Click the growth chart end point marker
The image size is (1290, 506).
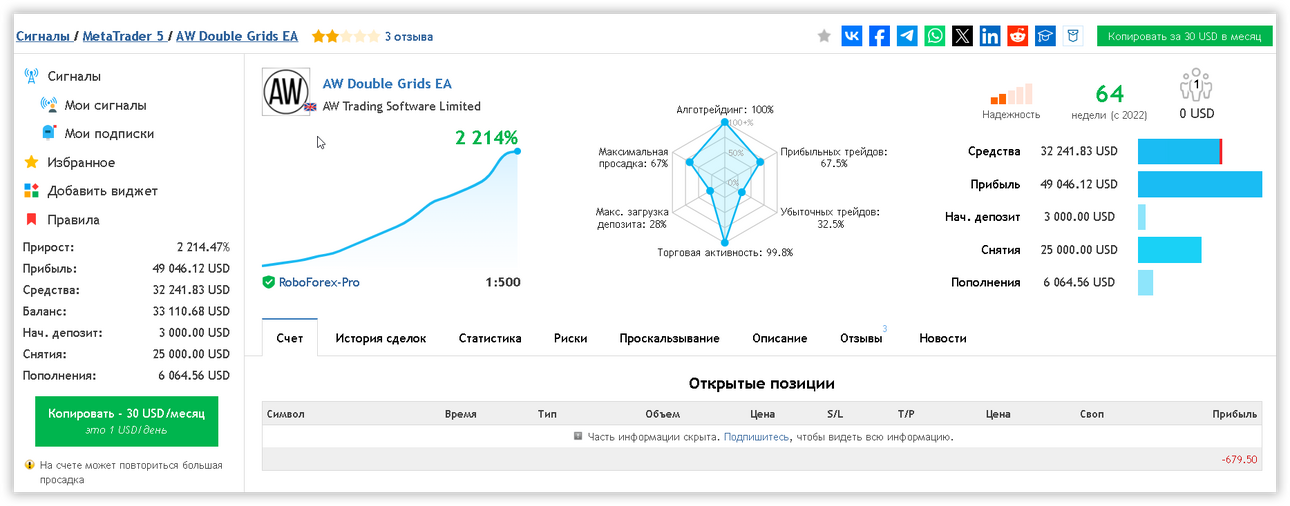tap(517, 151)
